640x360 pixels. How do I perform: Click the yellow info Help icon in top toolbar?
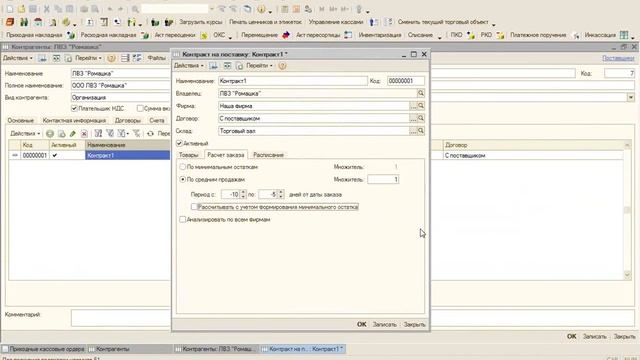point(261,9)
